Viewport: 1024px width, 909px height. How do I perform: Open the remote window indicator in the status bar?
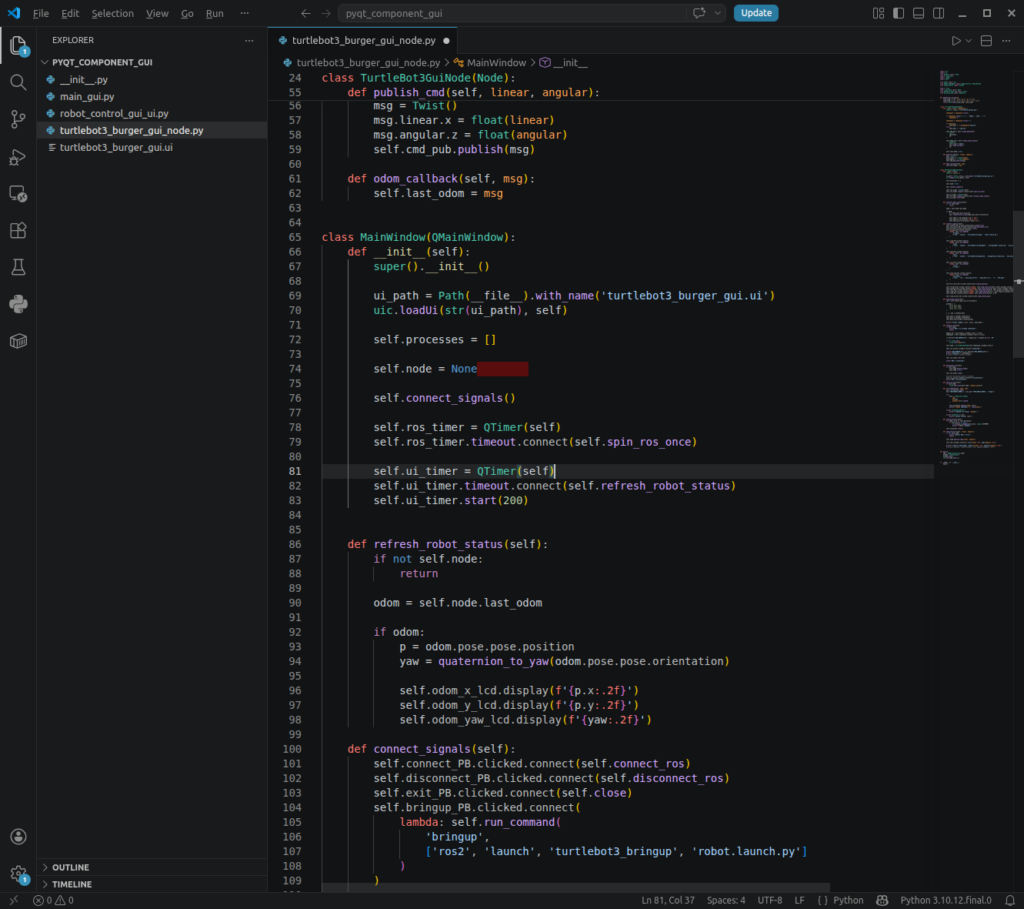(x=14, y=901)
